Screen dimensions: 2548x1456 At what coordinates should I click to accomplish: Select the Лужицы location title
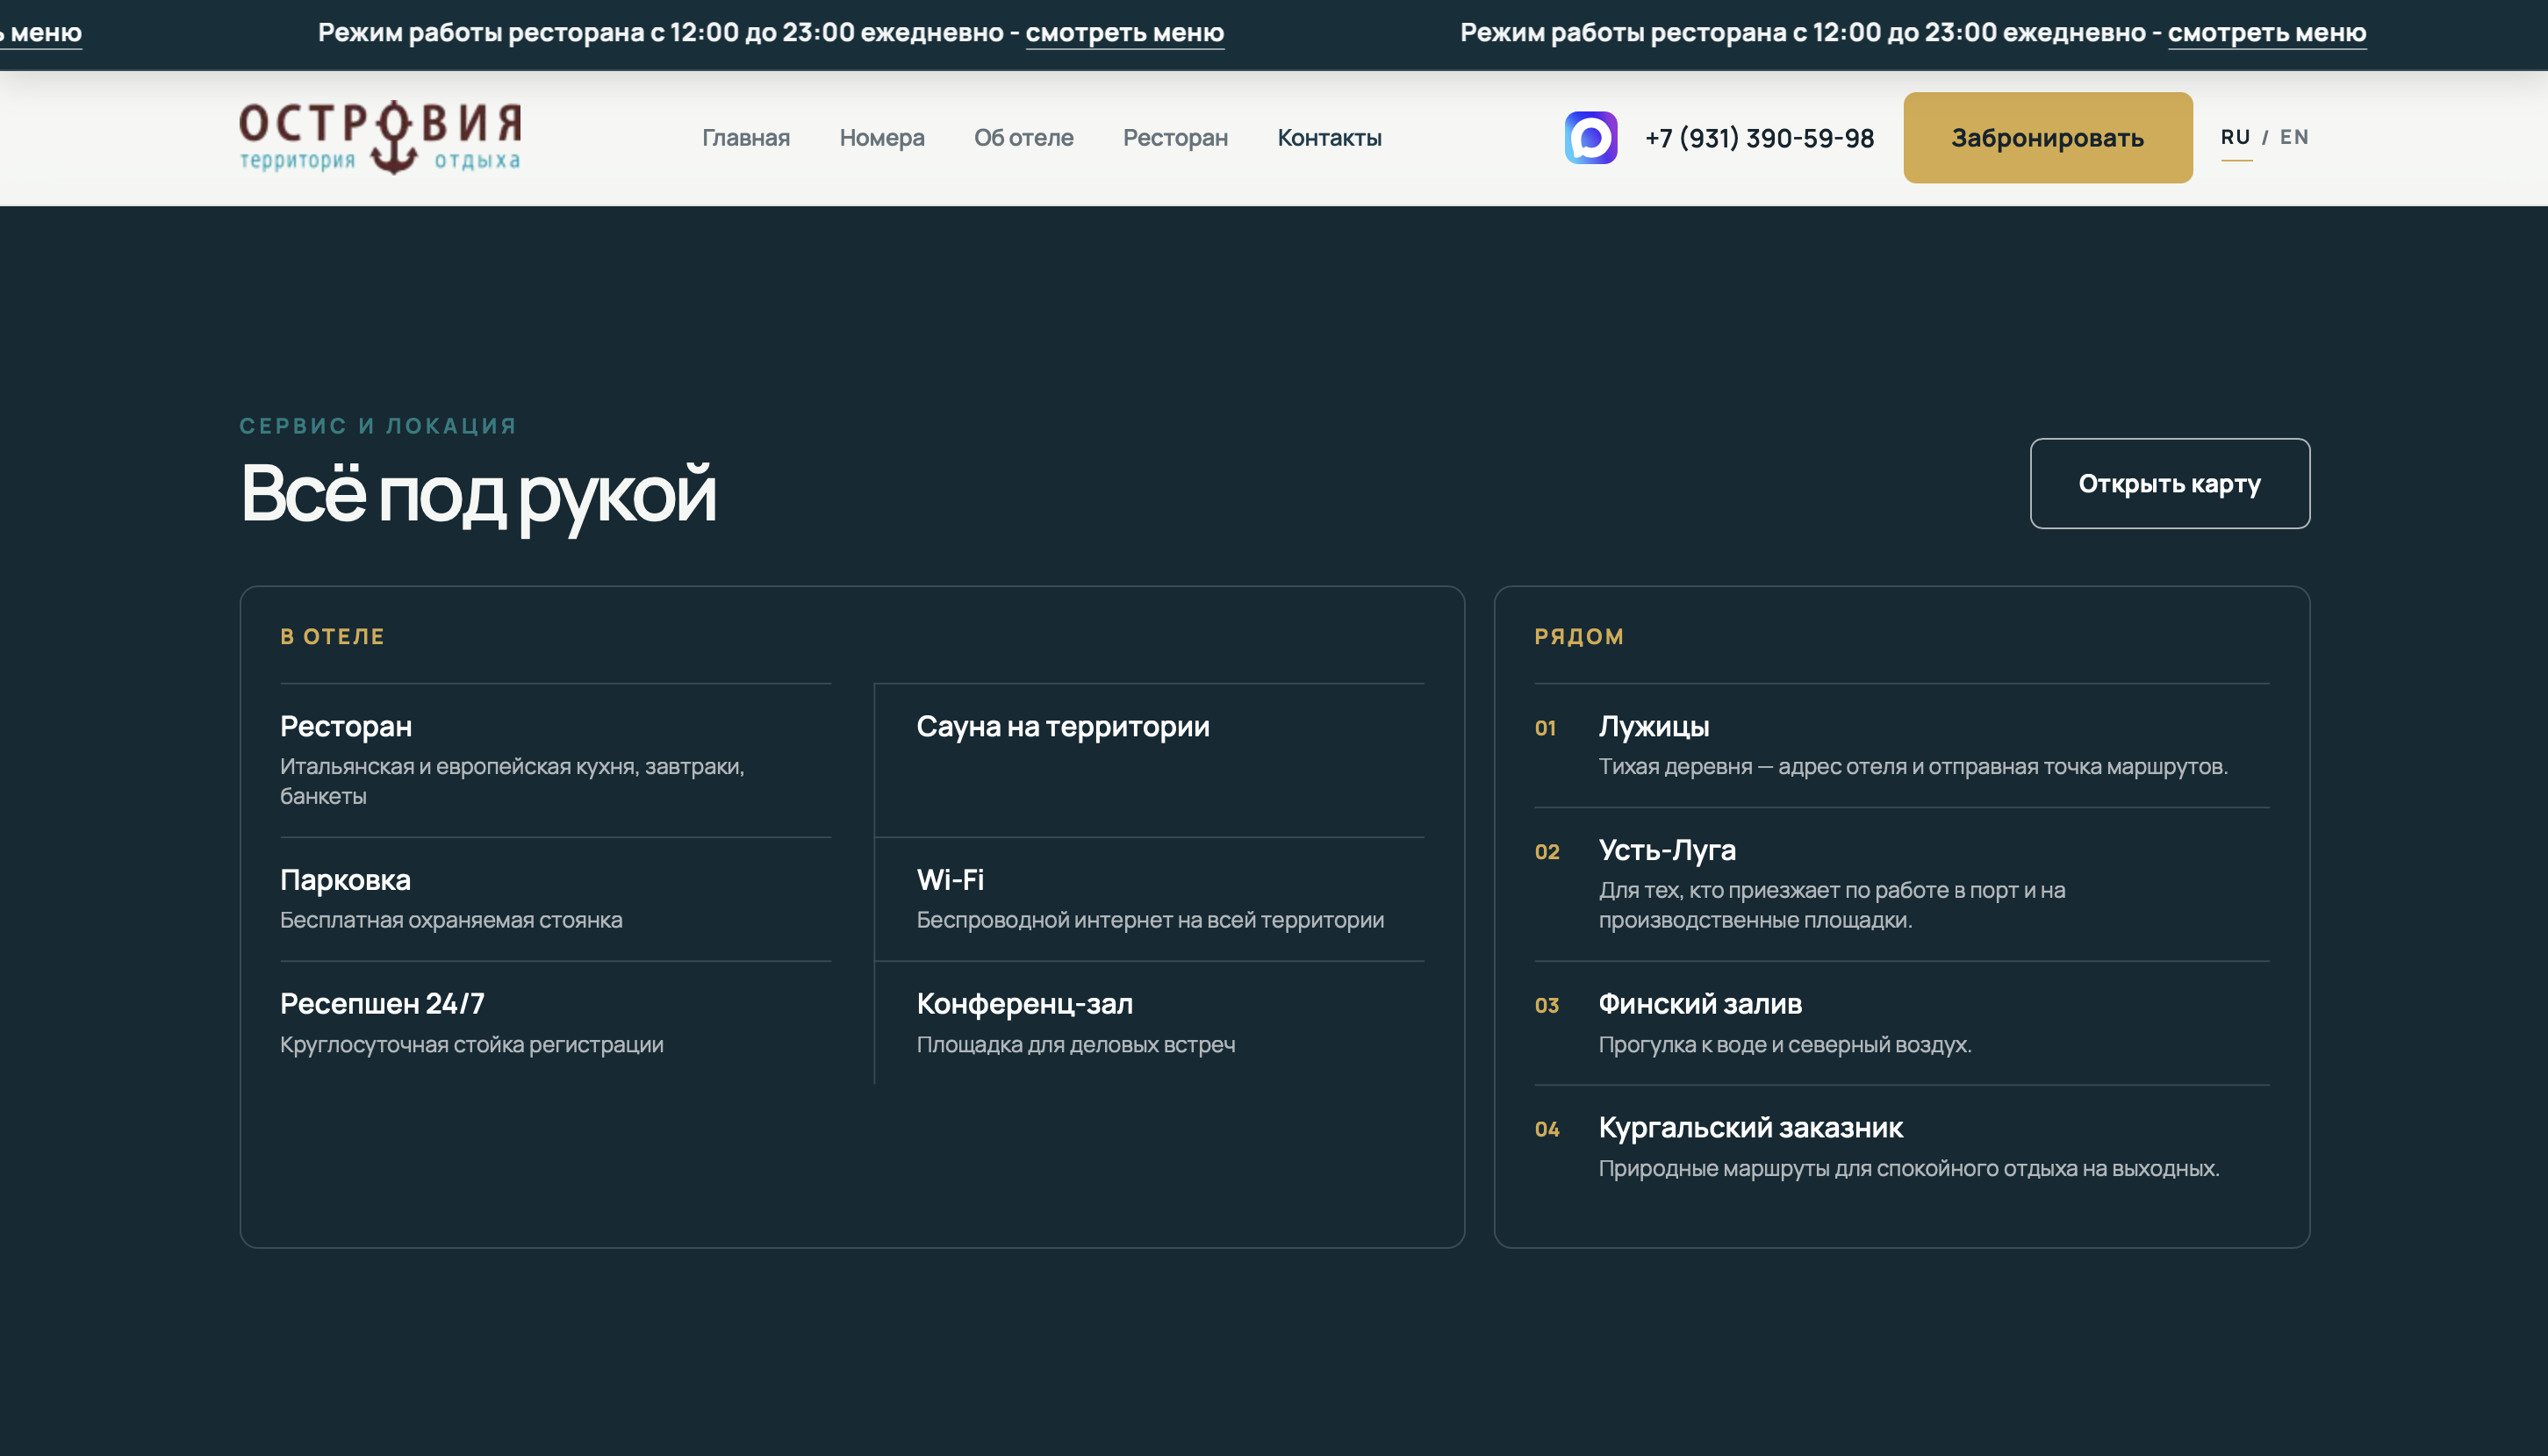(1654, 727)
